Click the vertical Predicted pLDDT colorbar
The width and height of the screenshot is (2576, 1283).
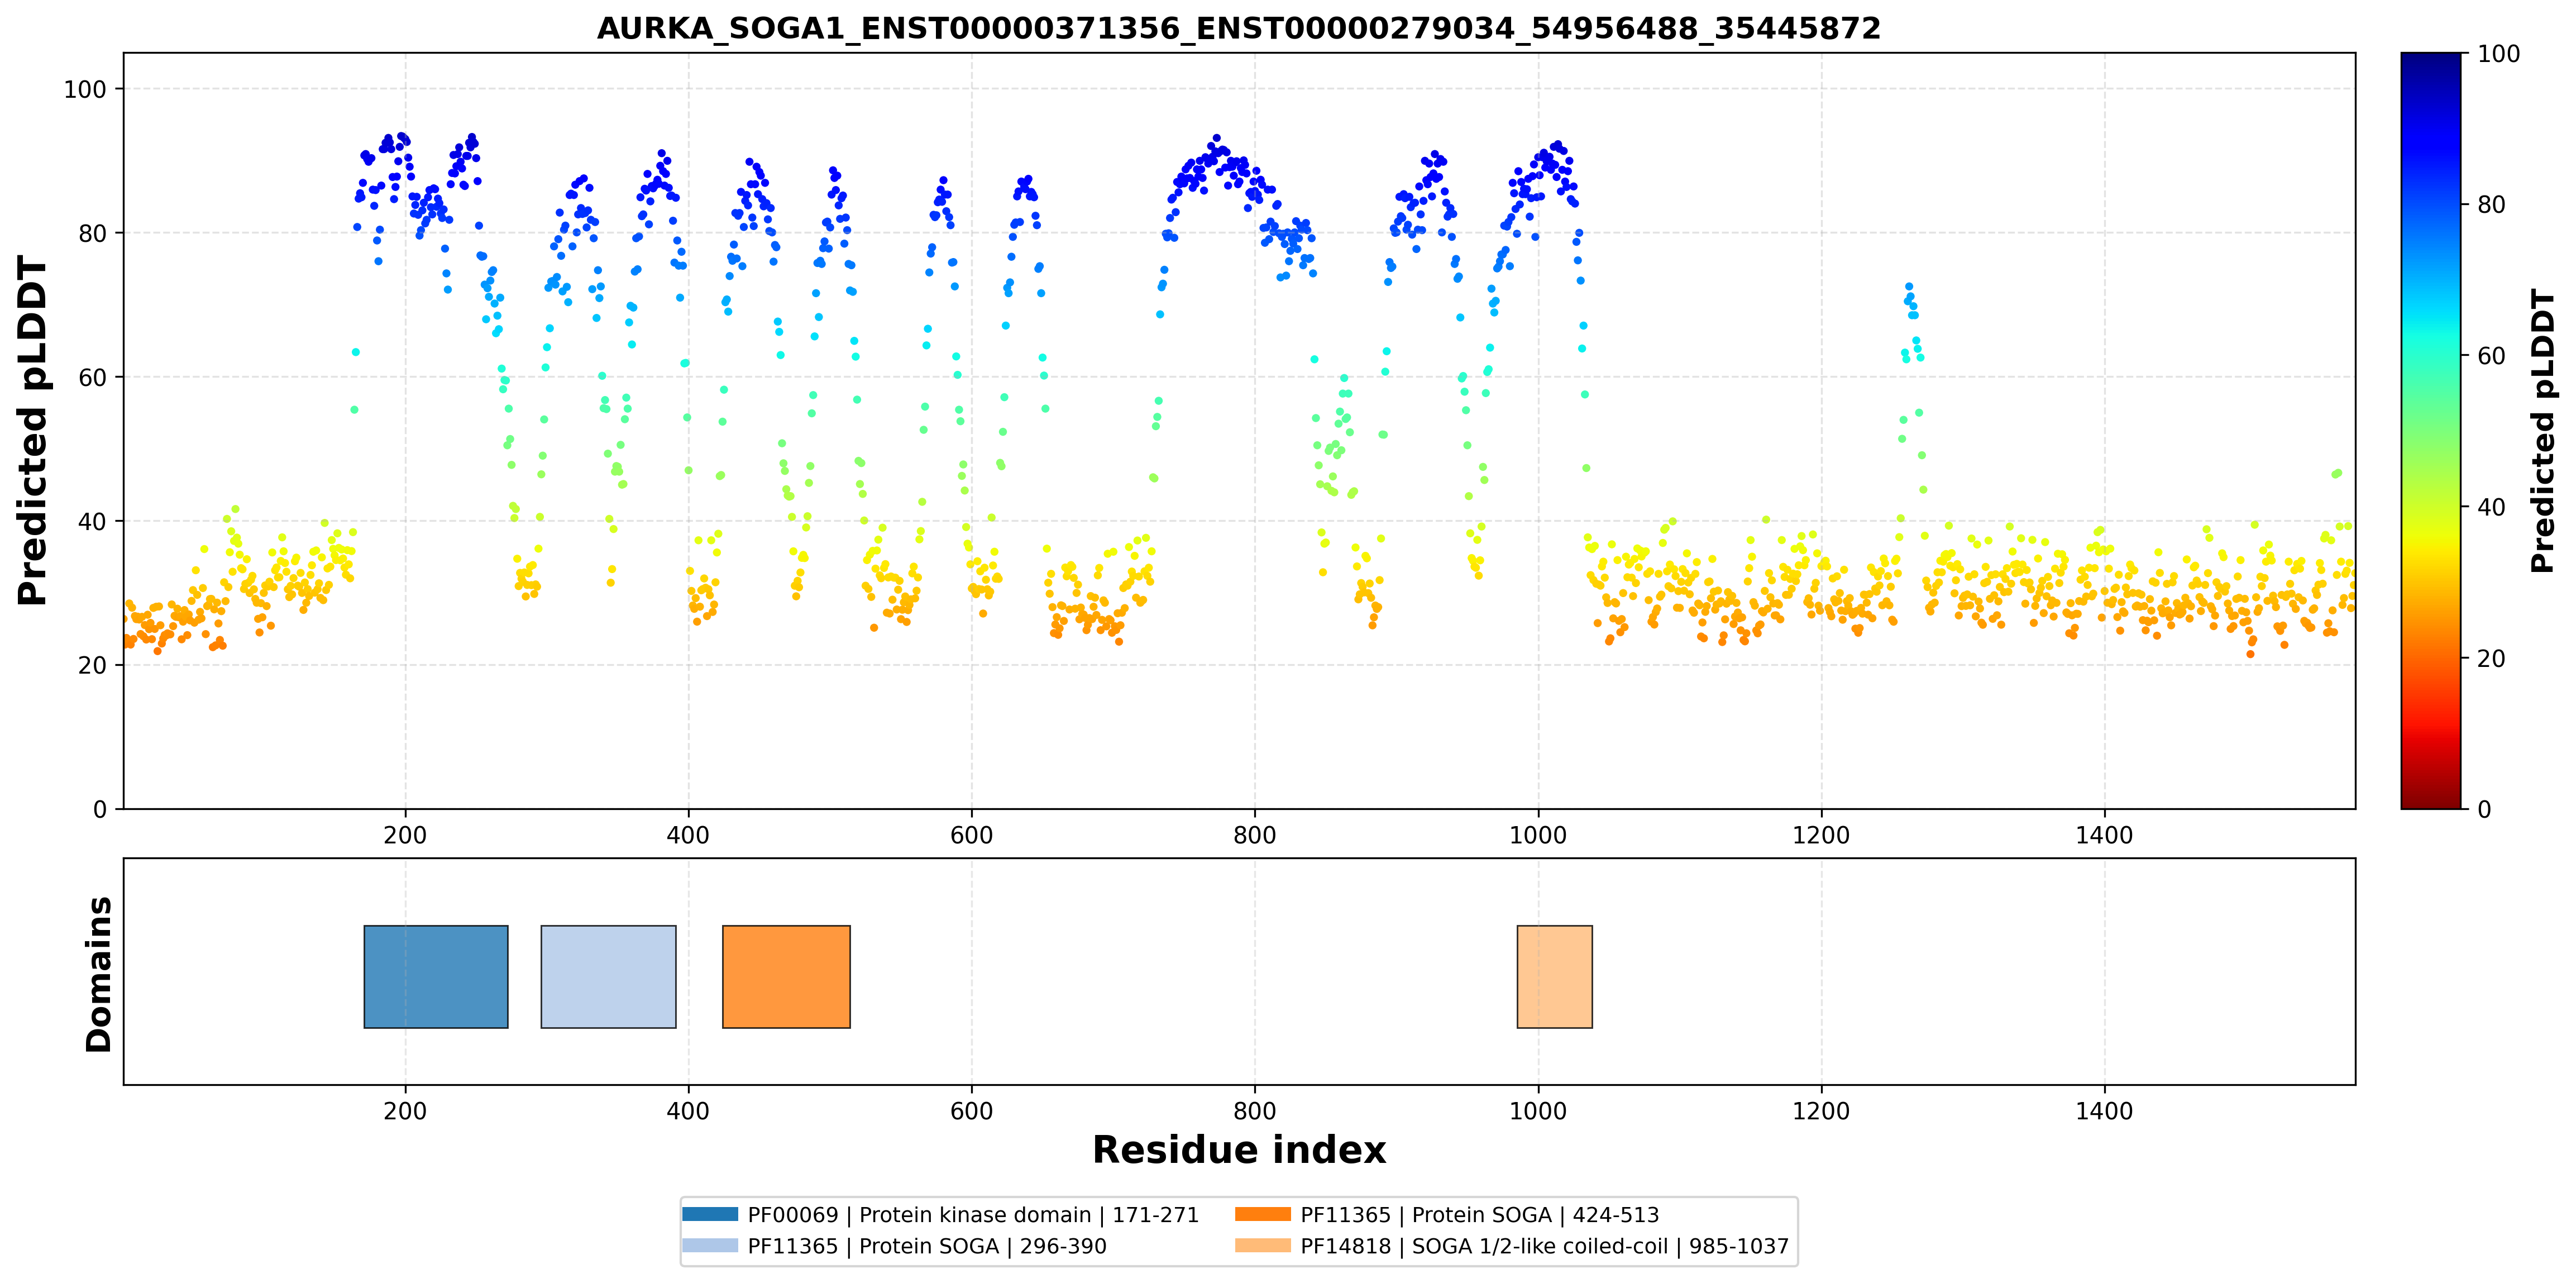2431,431
